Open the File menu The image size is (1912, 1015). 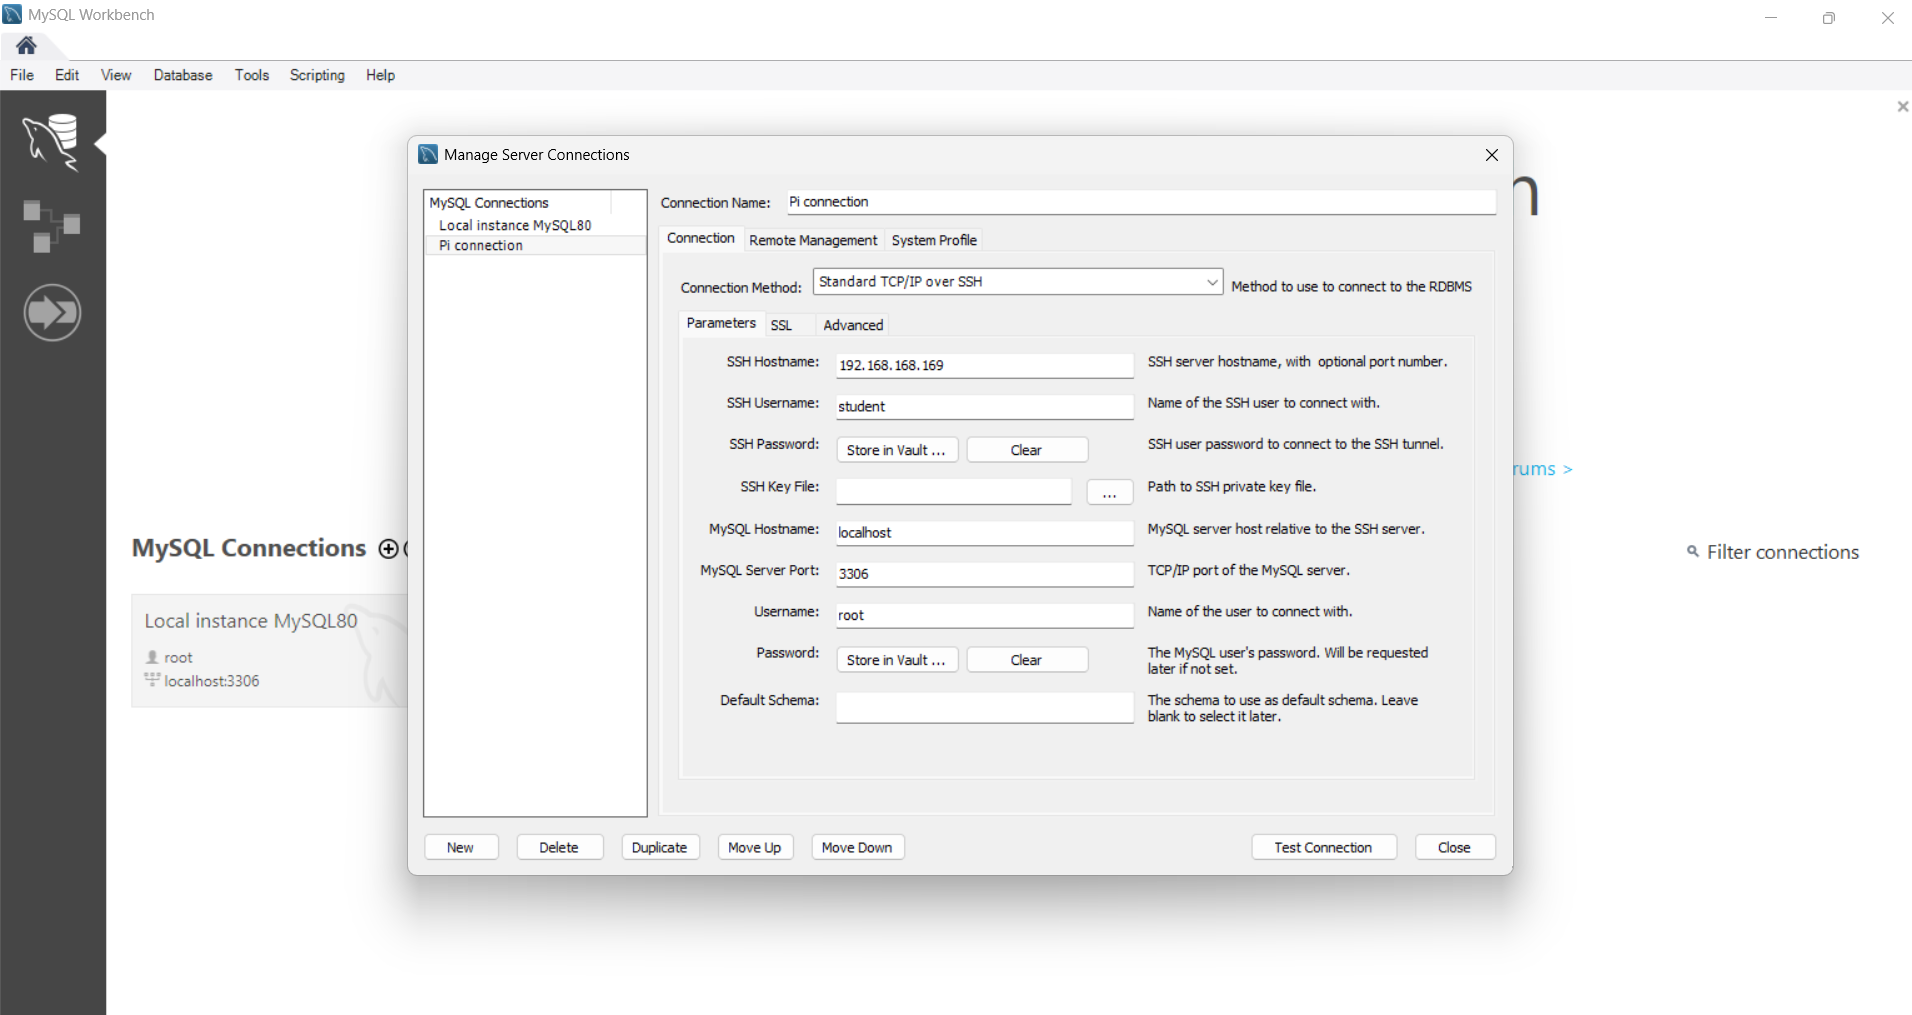22,75
